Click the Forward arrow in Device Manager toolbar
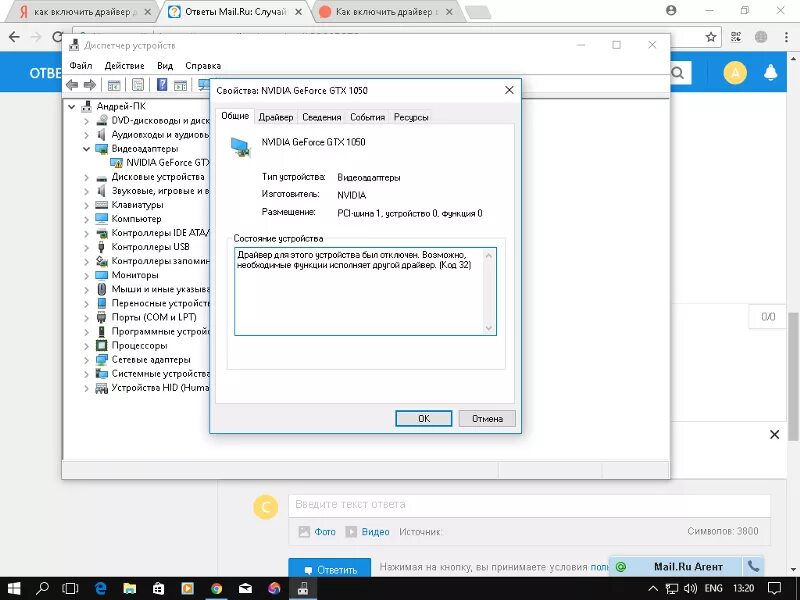 [x=90, y=85]
